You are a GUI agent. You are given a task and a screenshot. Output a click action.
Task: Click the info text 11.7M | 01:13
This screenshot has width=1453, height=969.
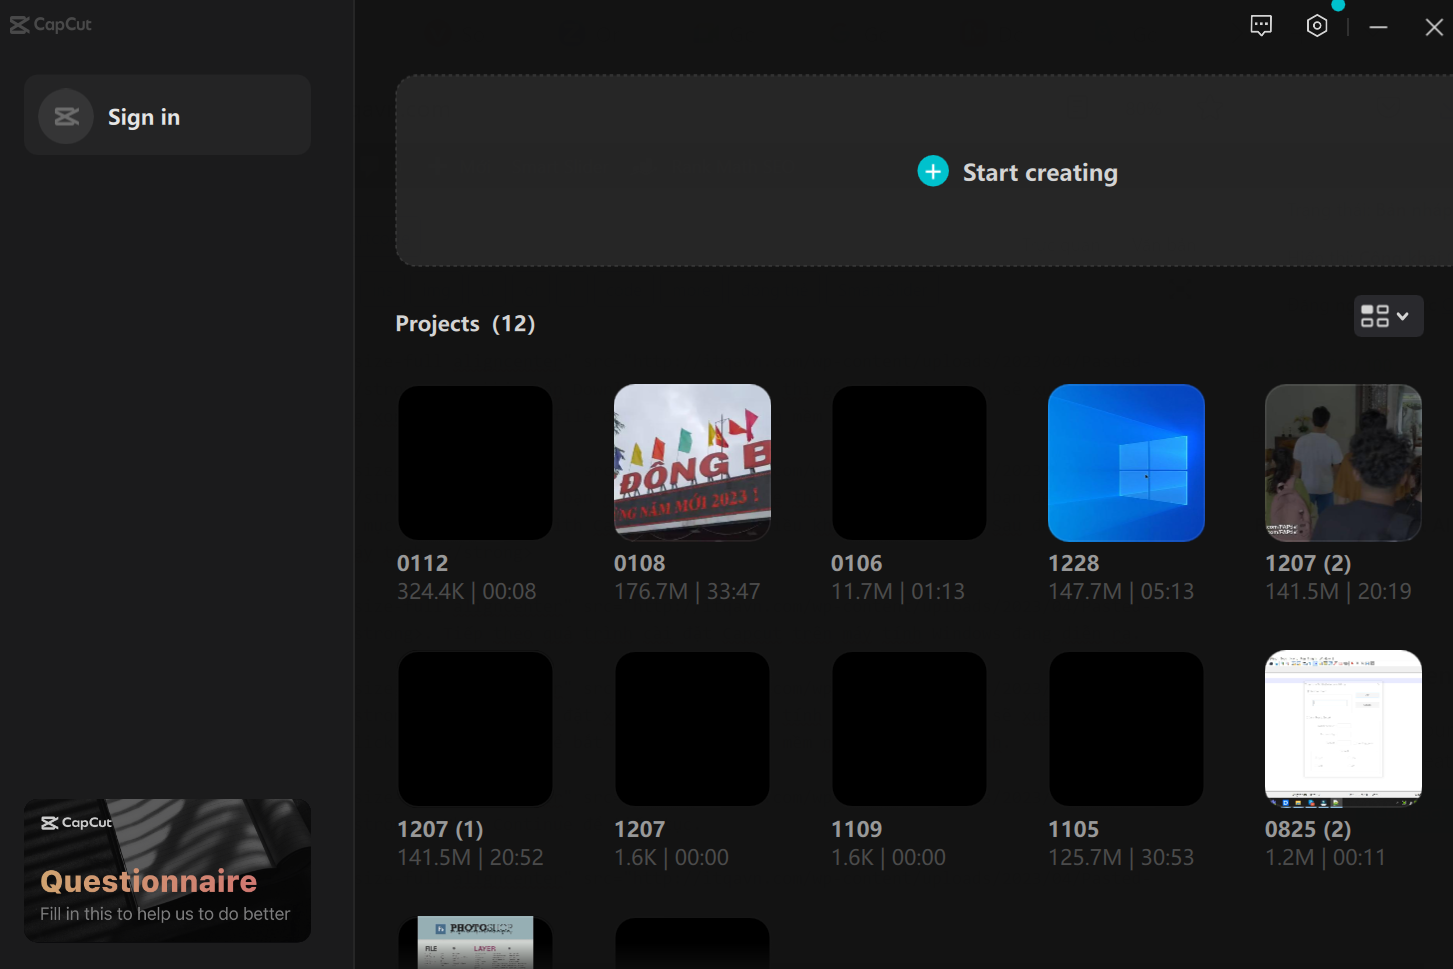click(898, 591)
